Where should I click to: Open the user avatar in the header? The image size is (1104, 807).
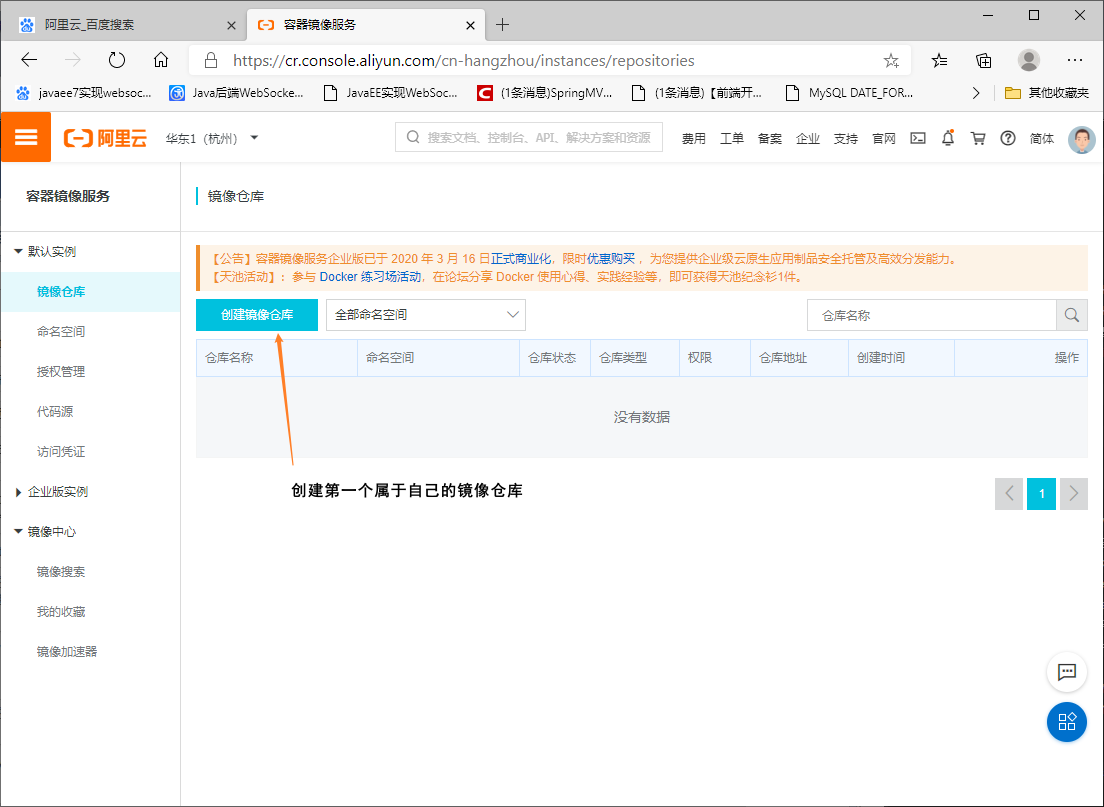tap(1081, 139)
